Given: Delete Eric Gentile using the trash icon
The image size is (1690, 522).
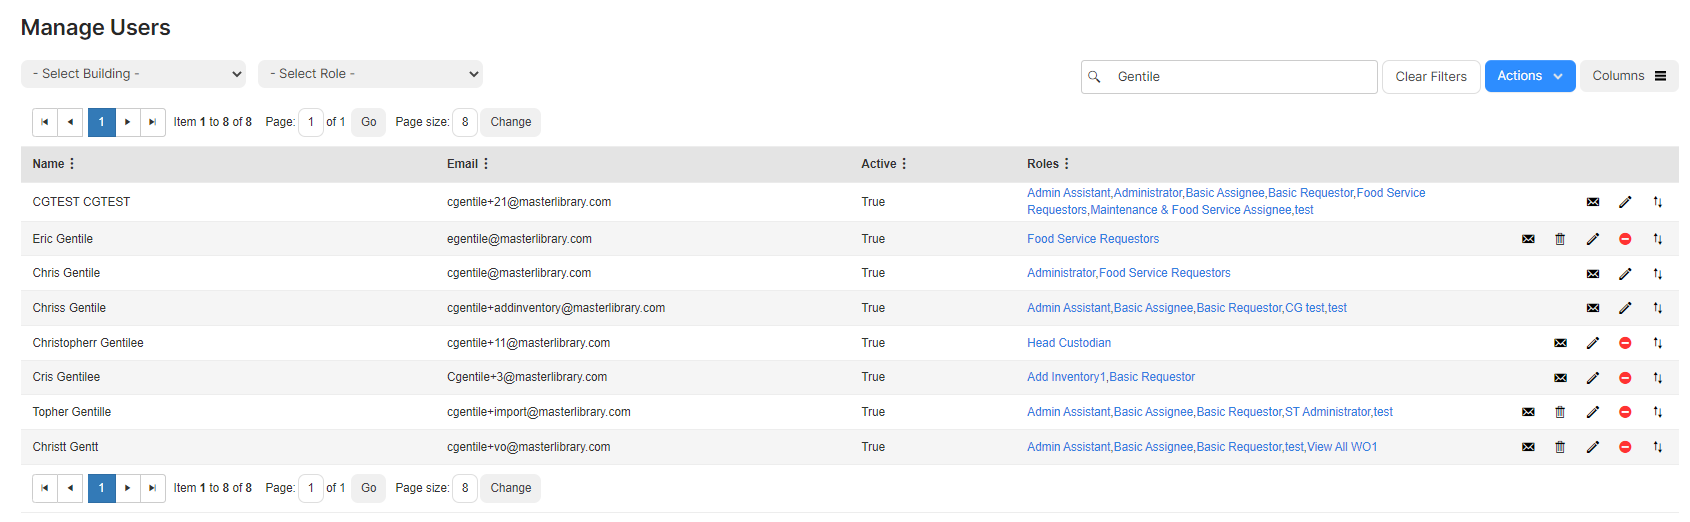Looking at the screenshot, I should click(x=1560, y=239).
